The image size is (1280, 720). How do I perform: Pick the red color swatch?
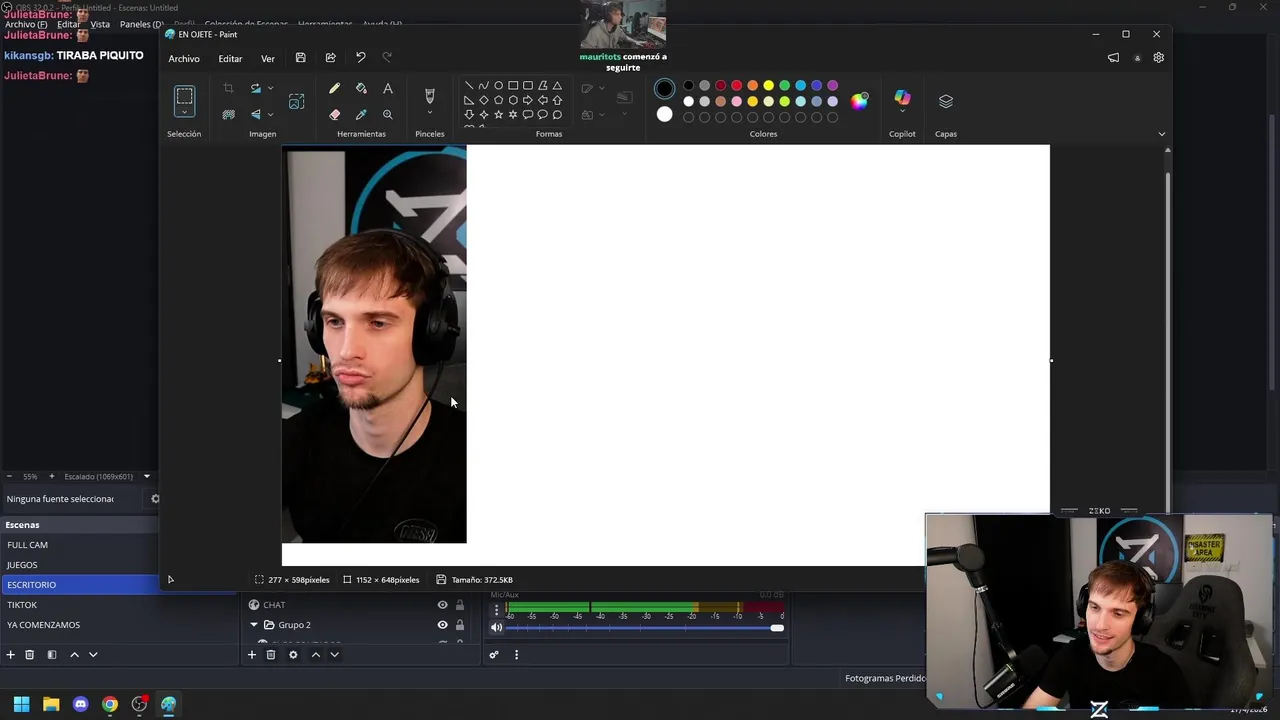coord(736,85)
